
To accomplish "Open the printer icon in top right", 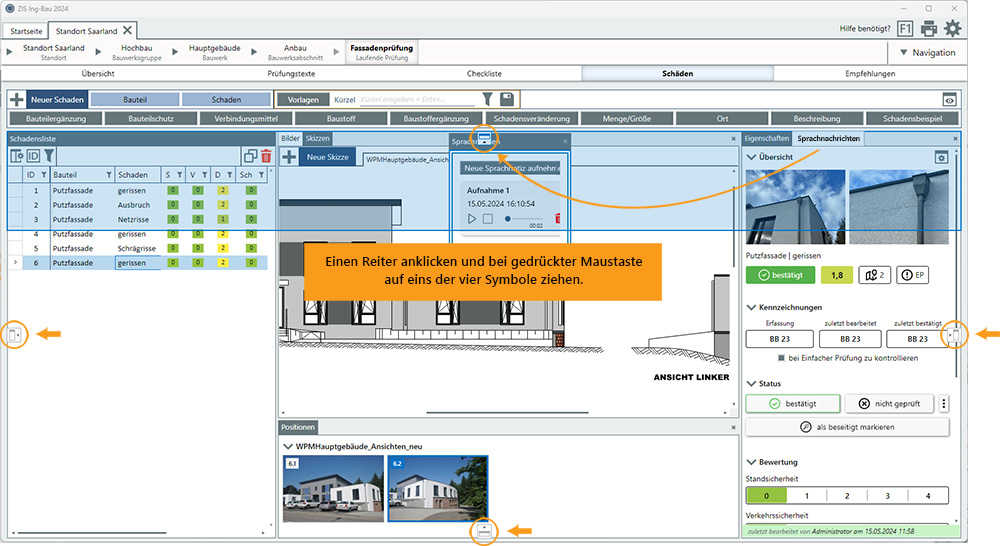I will click(929, 29).
